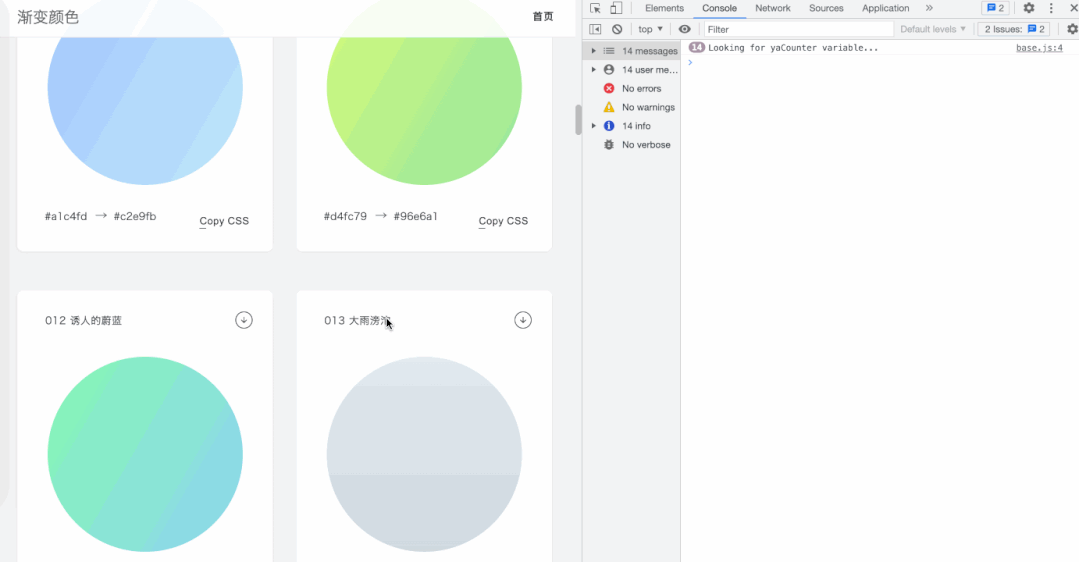This screenshot has height=562, width=1079.
Task: Switch to the Network tab
Action: [773, 8]
